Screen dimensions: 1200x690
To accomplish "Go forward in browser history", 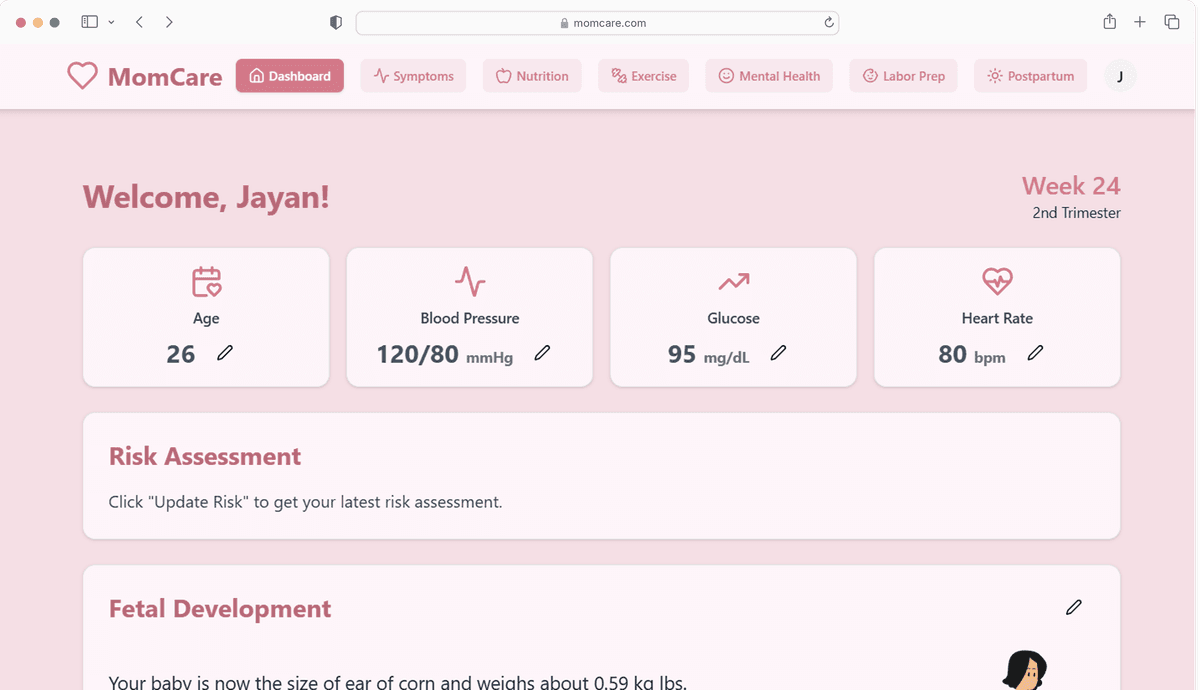I will tap(169, 22).
